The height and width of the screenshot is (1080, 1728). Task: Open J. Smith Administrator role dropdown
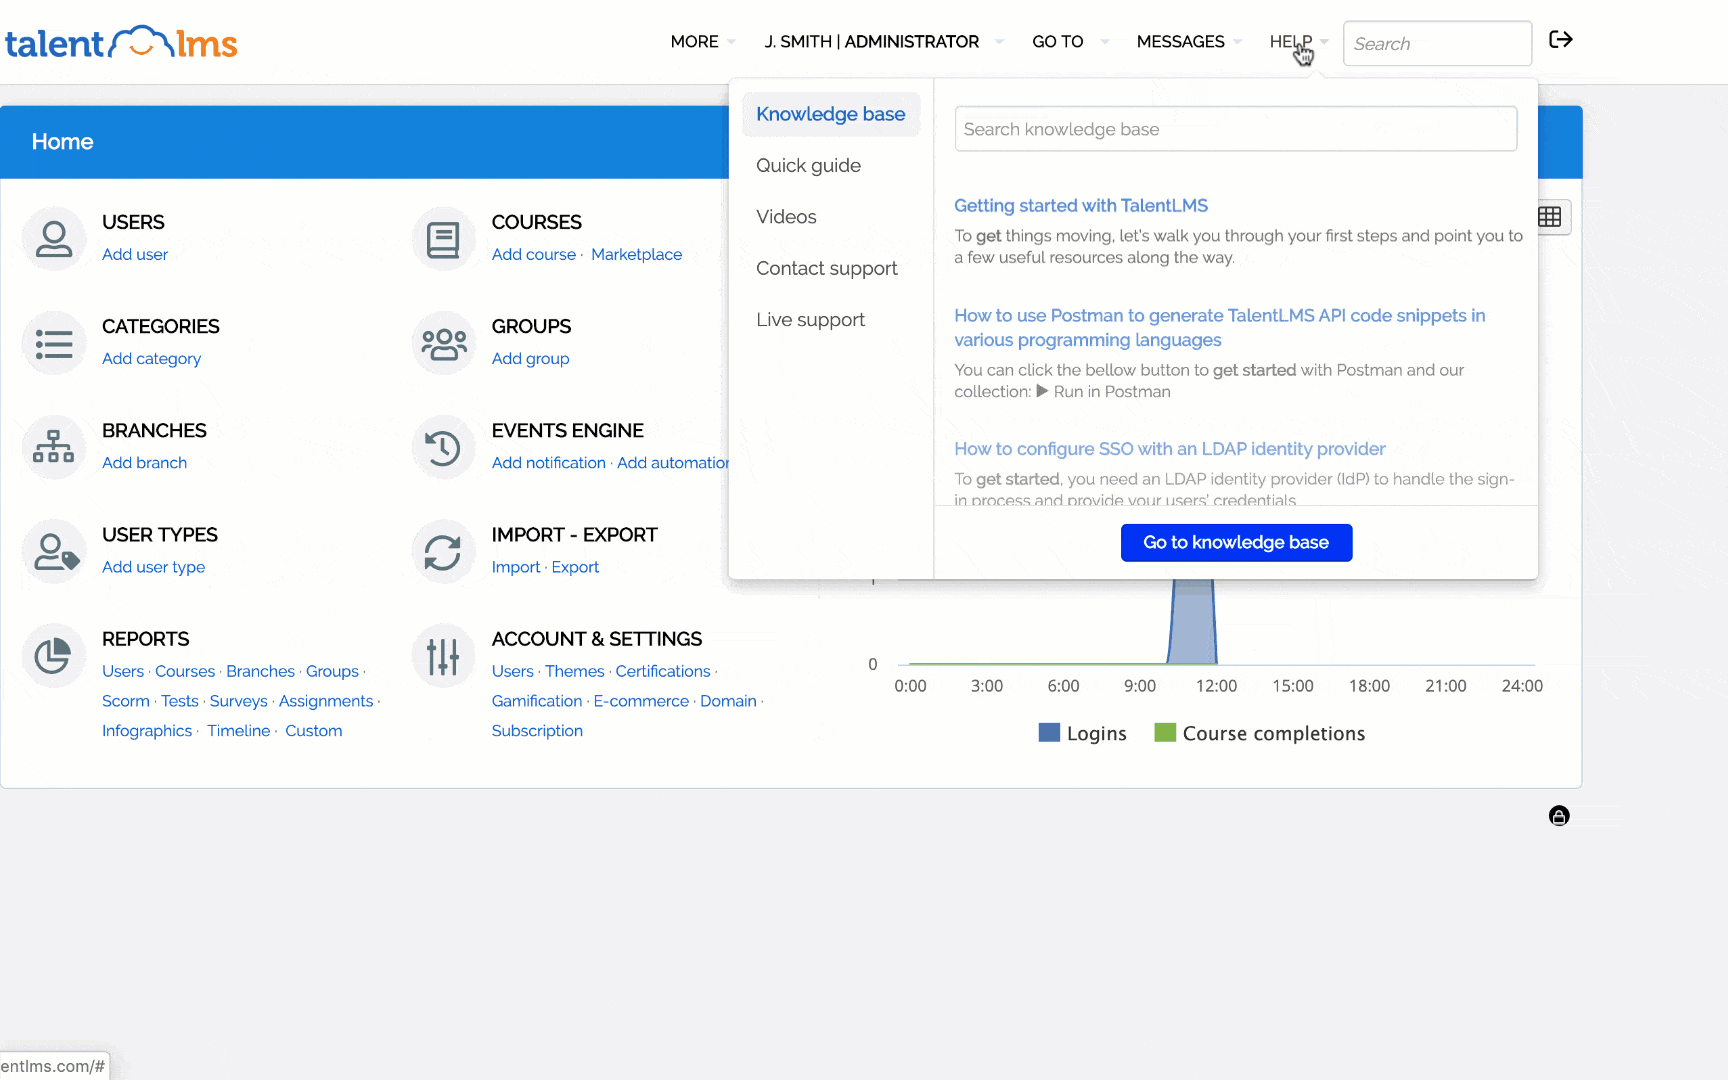[883, 42]
